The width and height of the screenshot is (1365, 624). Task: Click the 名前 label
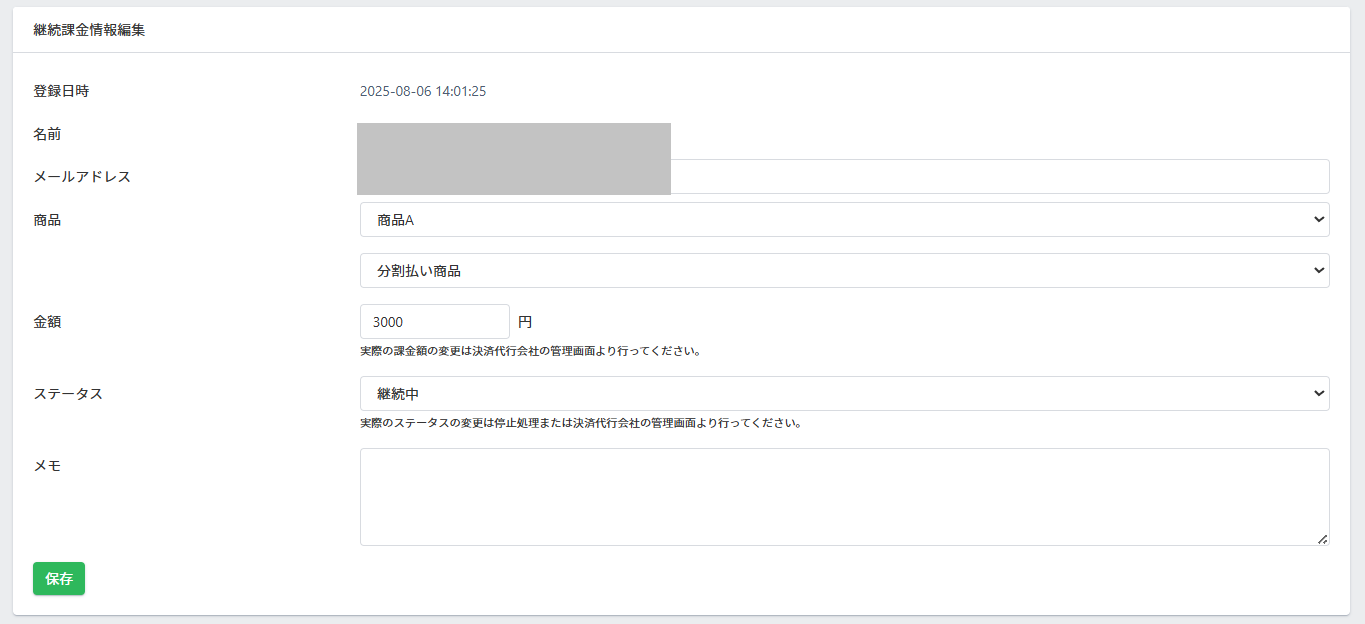47,134
